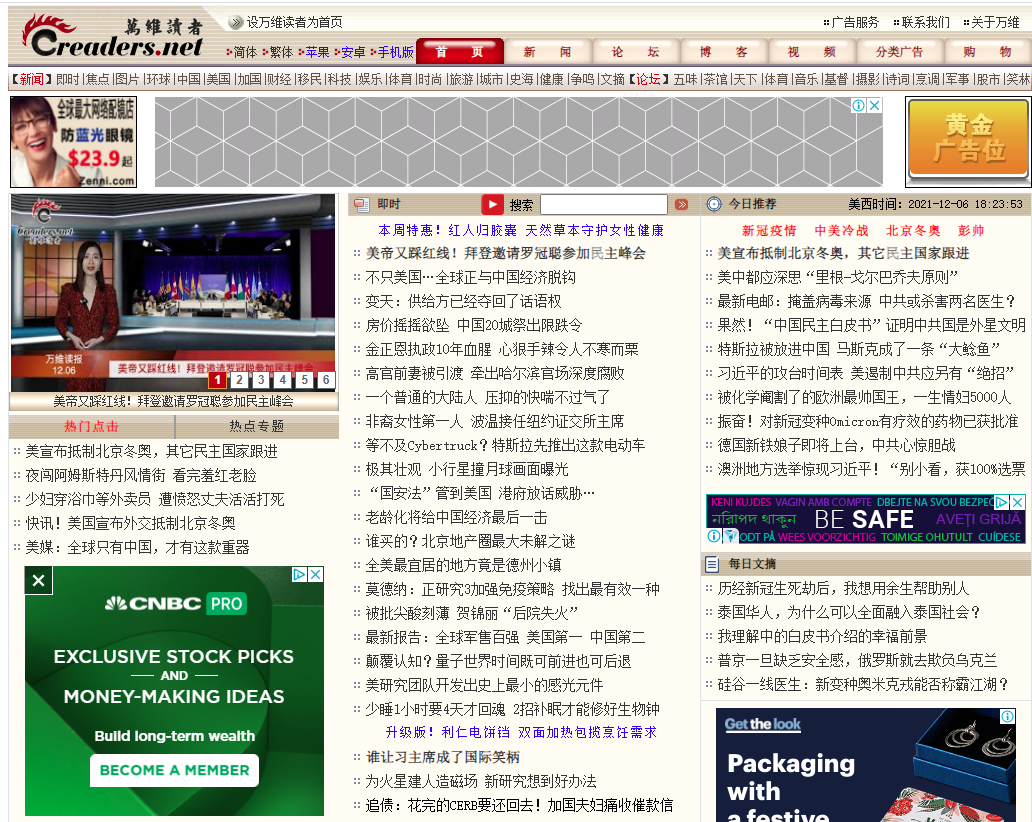Screen dimensions: 1032x822
Task: Open headline 不只美国…全球正与中国经济脱钩
Action: click(471, 277)
